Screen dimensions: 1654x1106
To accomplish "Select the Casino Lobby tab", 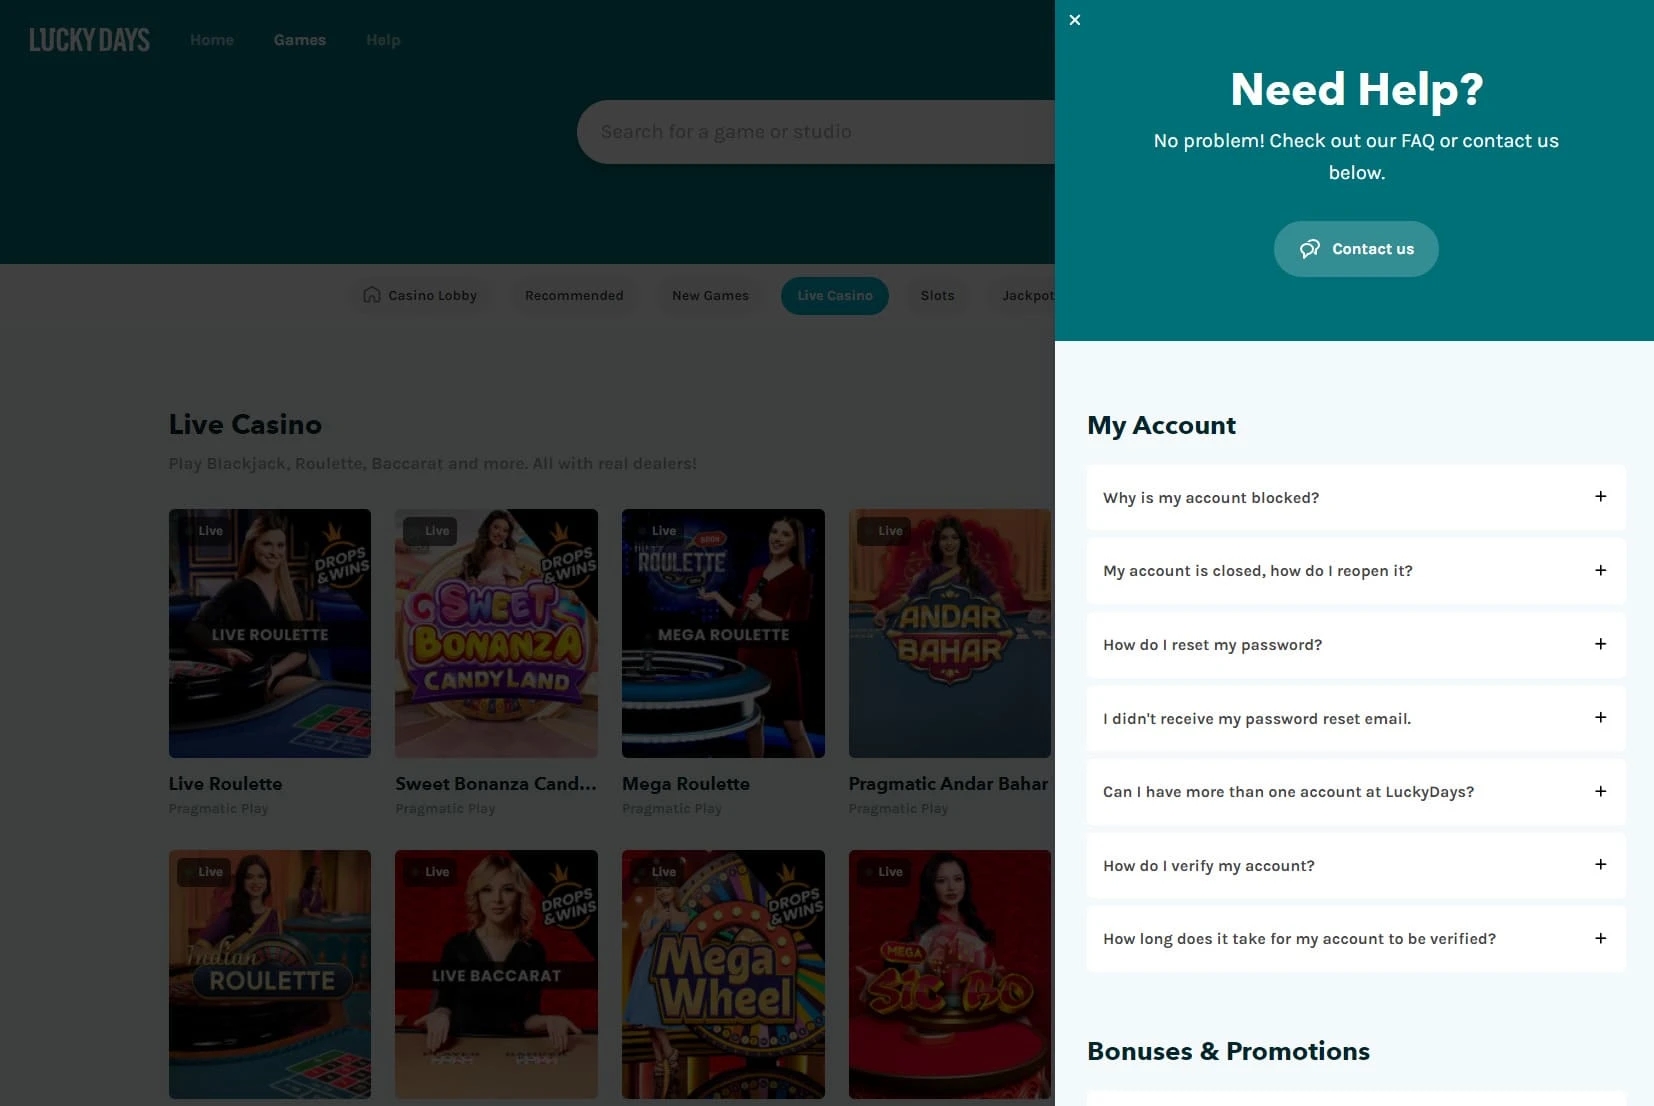I will pos(420,296).
